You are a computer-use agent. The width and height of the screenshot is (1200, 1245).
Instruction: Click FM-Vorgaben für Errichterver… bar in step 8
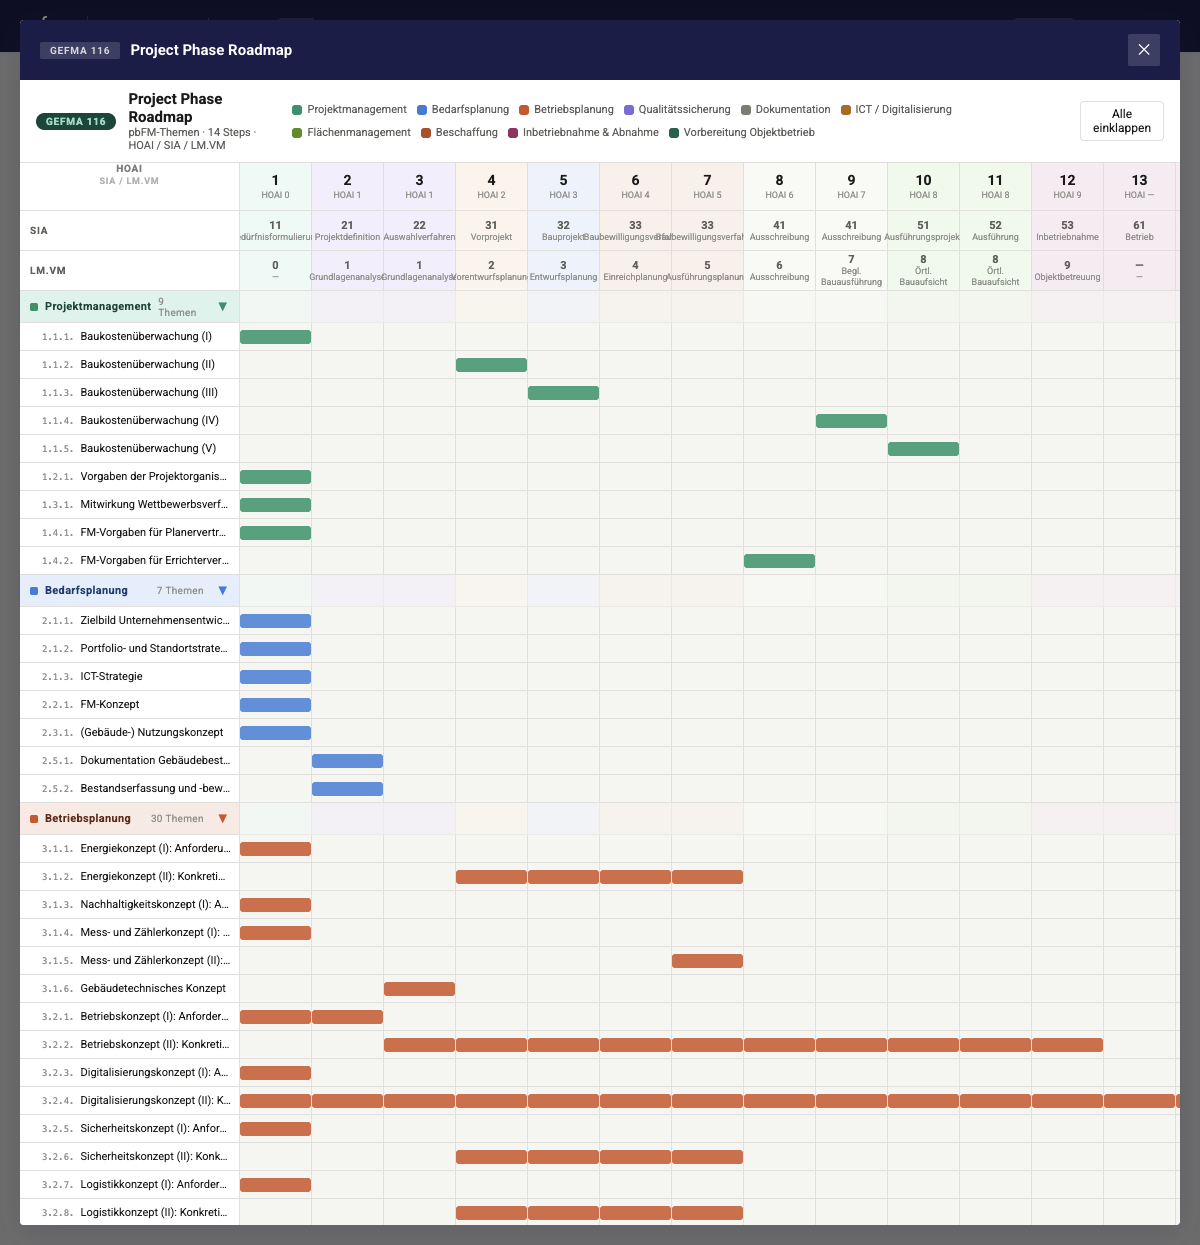pos(779,561)
